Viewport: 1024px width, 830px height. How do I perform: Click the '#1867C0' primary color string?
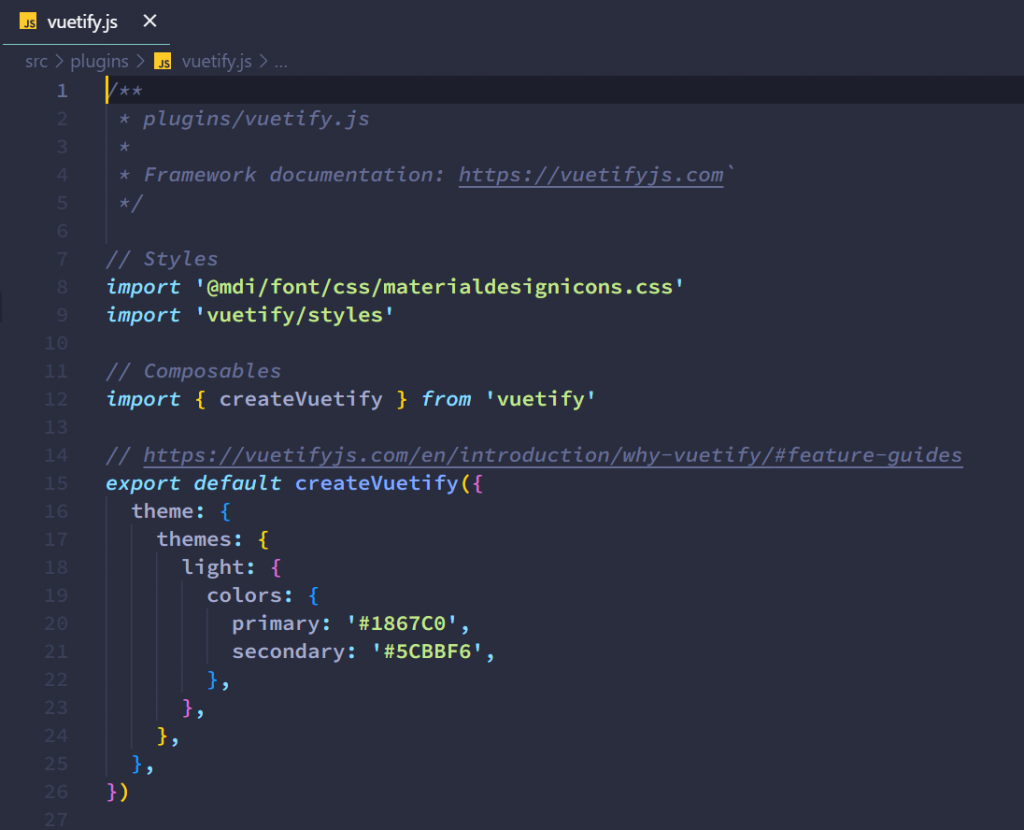[402, 624]
